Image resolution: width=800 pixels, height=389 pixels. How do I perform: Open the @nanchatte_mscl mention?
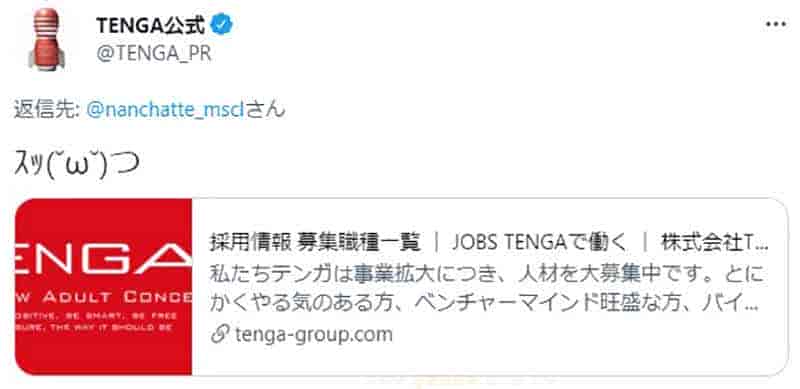166,110
